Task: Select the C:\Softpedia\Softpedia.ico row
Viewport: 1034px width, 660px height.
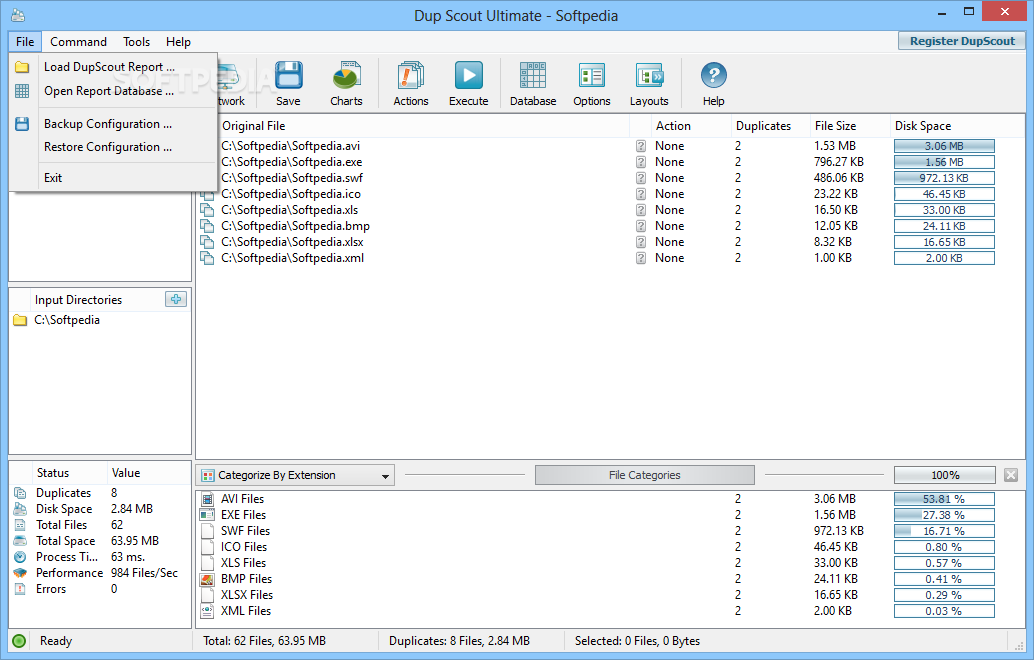Action: click(610, 194)
